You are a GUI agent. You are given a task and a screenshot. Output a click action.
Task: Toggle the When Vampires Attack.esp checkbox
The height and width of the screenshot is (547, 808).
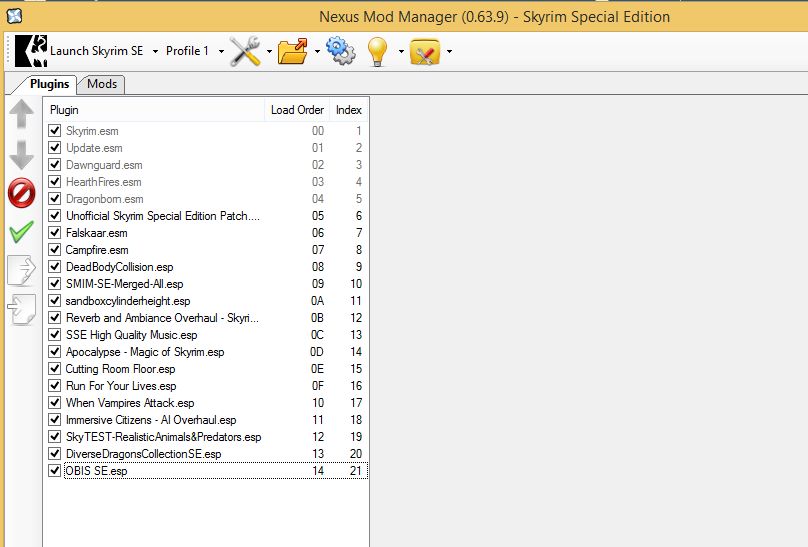(x=55, y=403)
